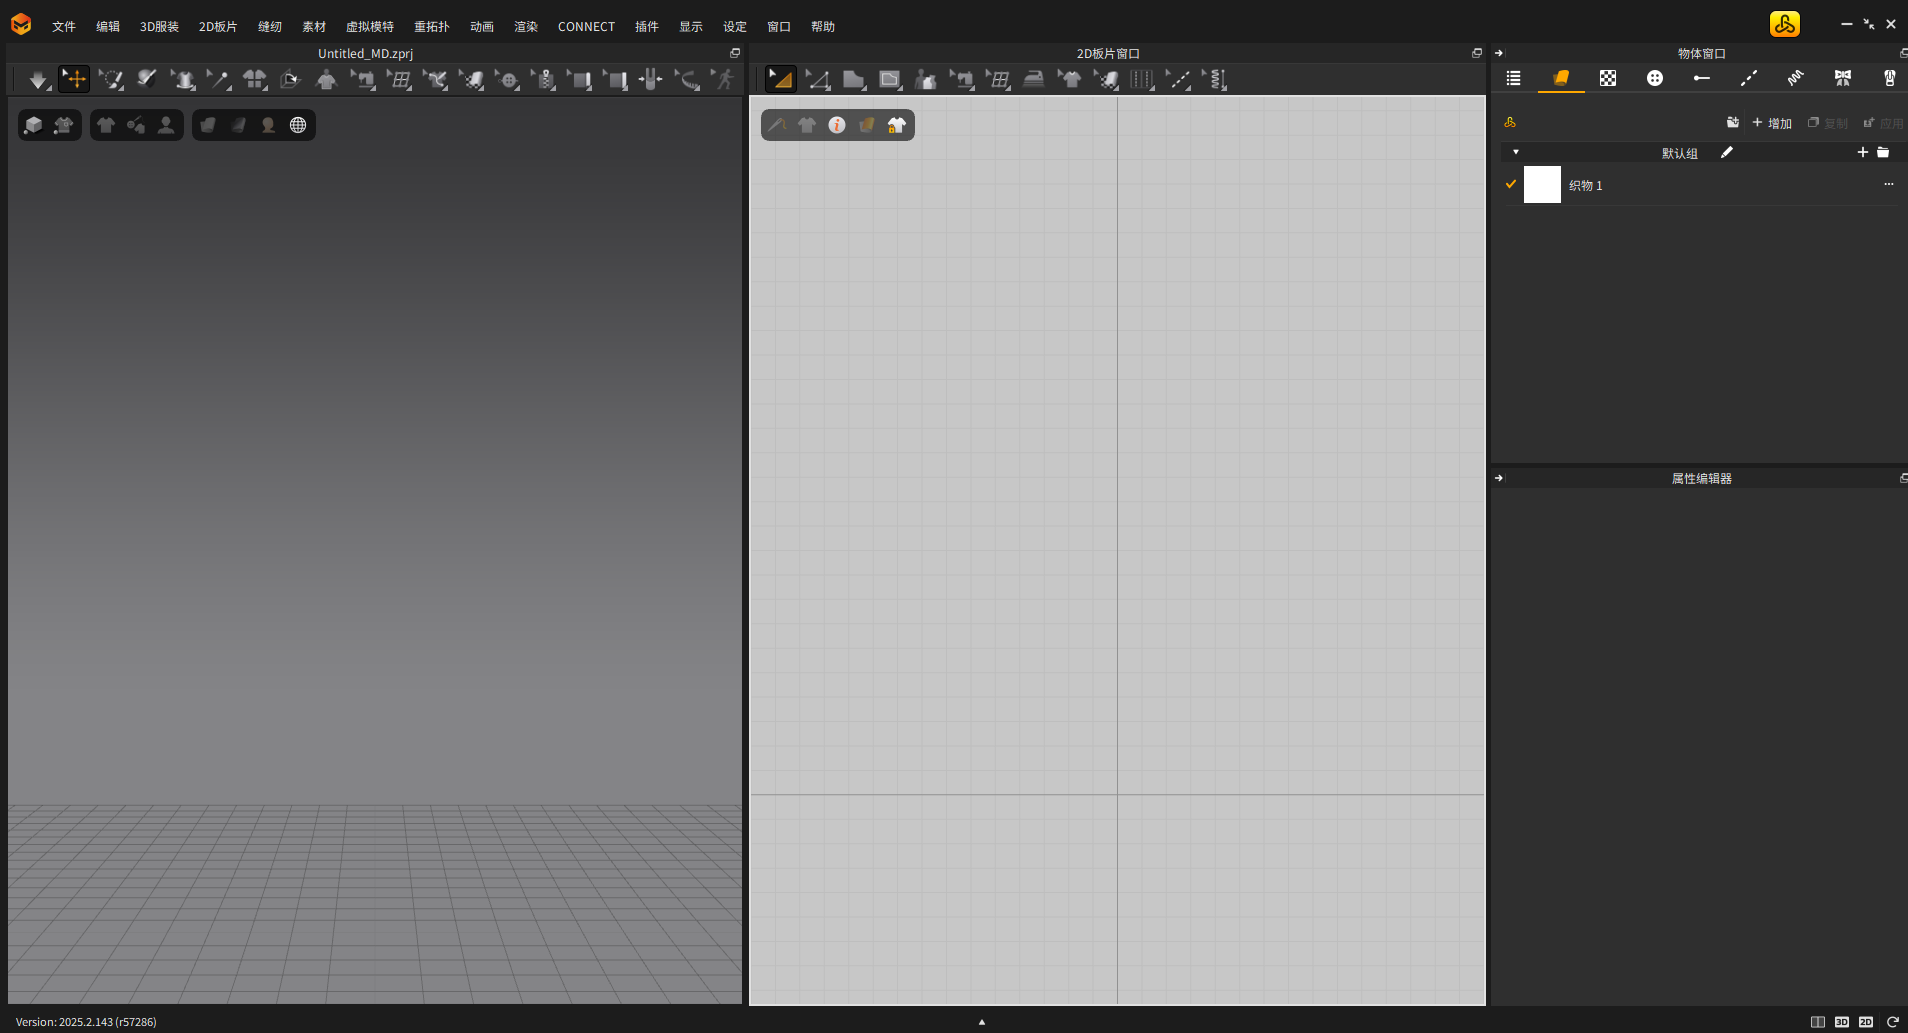This screenshot has height=1033, width=1908.
Task: Toggle the checkmark next to 织物 1
Action: [1510, 184]
